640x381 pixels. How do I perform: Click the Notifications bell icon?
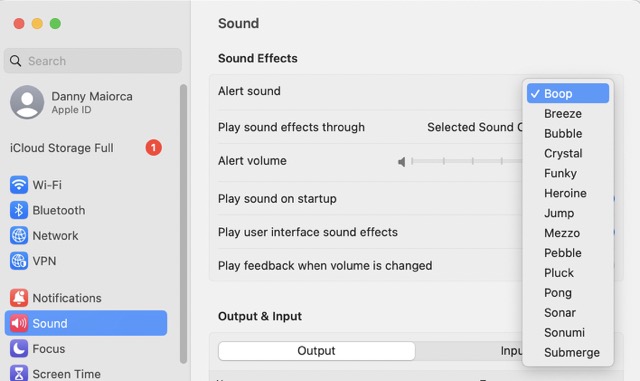pyautogui.click(x=19, y=298)
